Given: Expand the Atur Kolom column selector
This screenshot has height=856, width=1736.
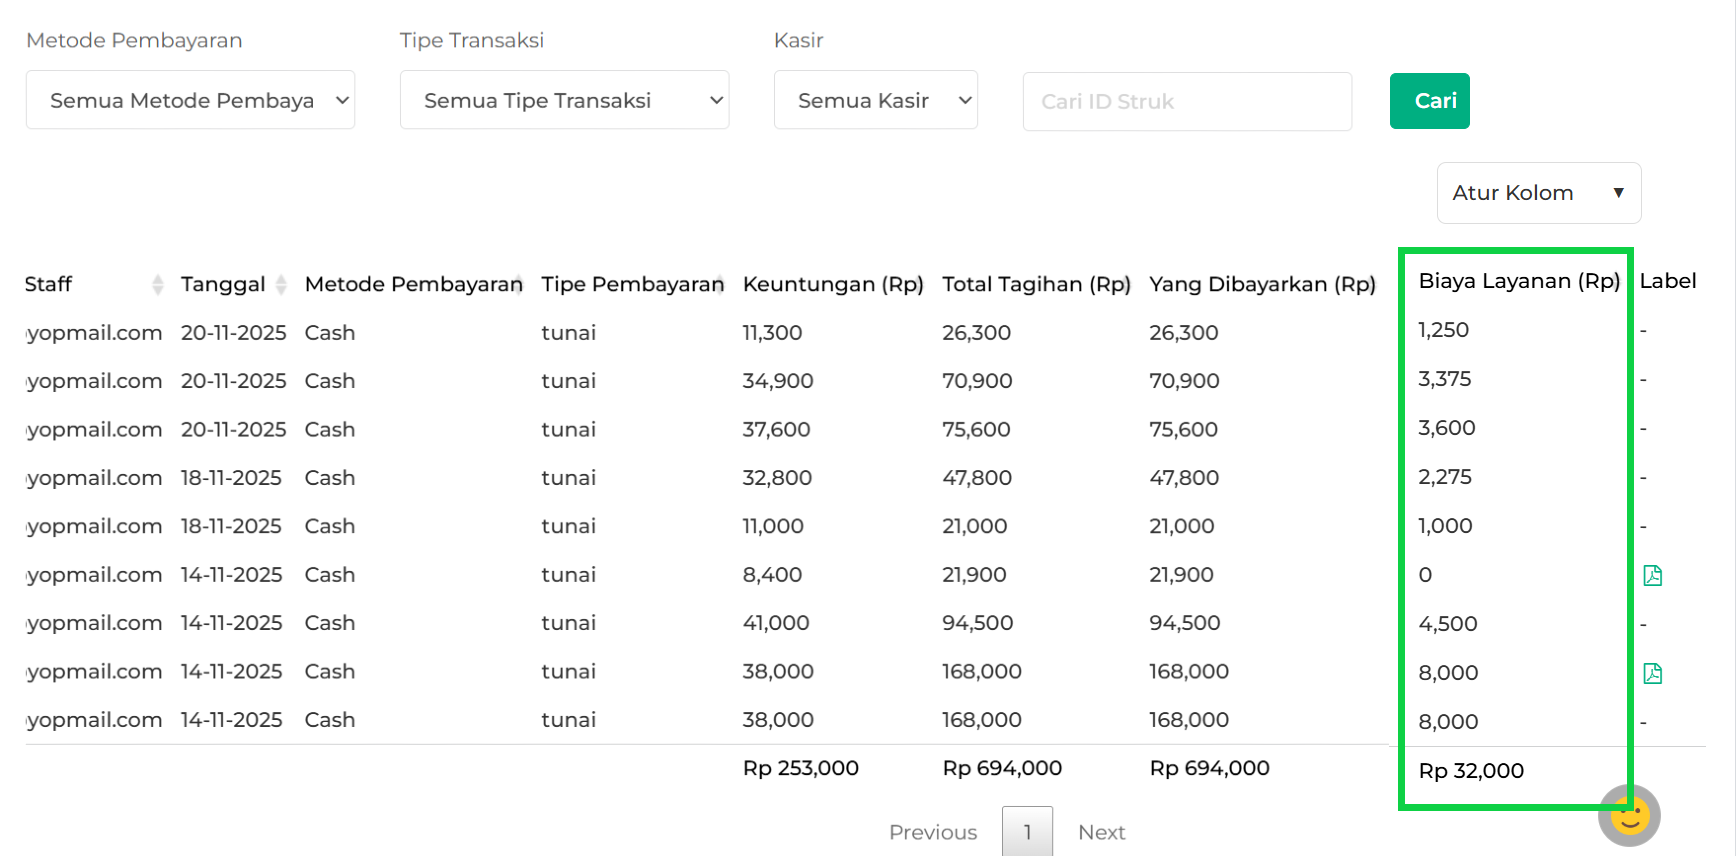Looking at the screenshot, I should click(x=1538, y=193).
